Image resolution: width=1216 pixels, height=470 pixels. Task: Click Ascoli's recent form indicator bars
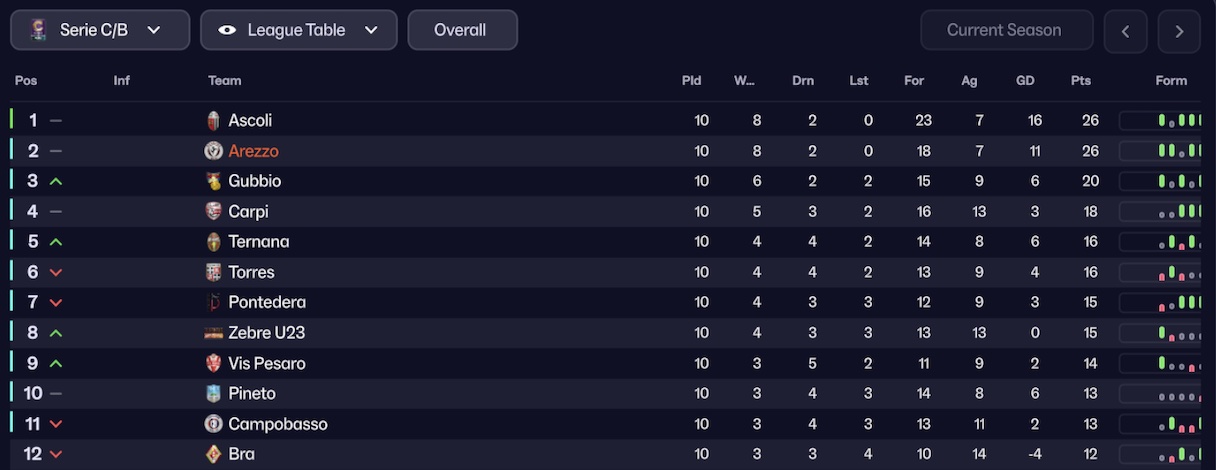point(1160,121)
